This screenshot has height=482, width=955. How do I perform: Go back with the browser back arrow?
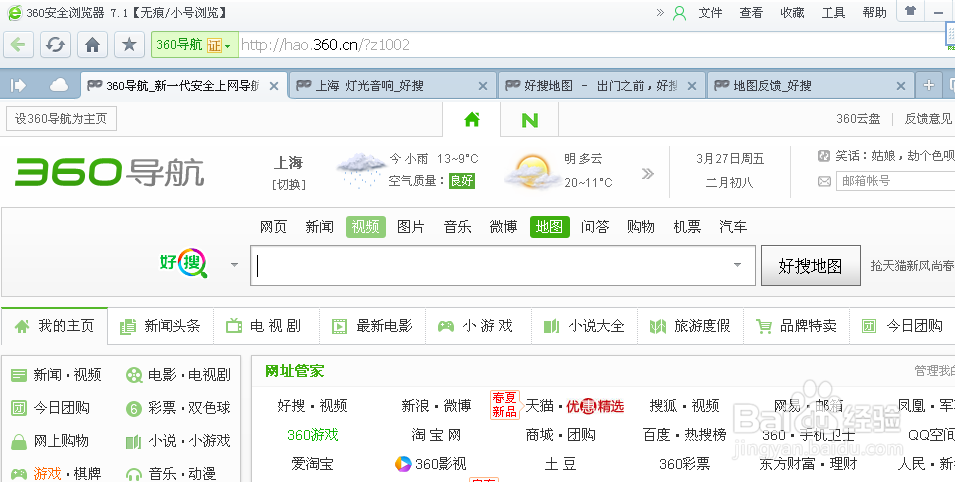click(19, 44)
